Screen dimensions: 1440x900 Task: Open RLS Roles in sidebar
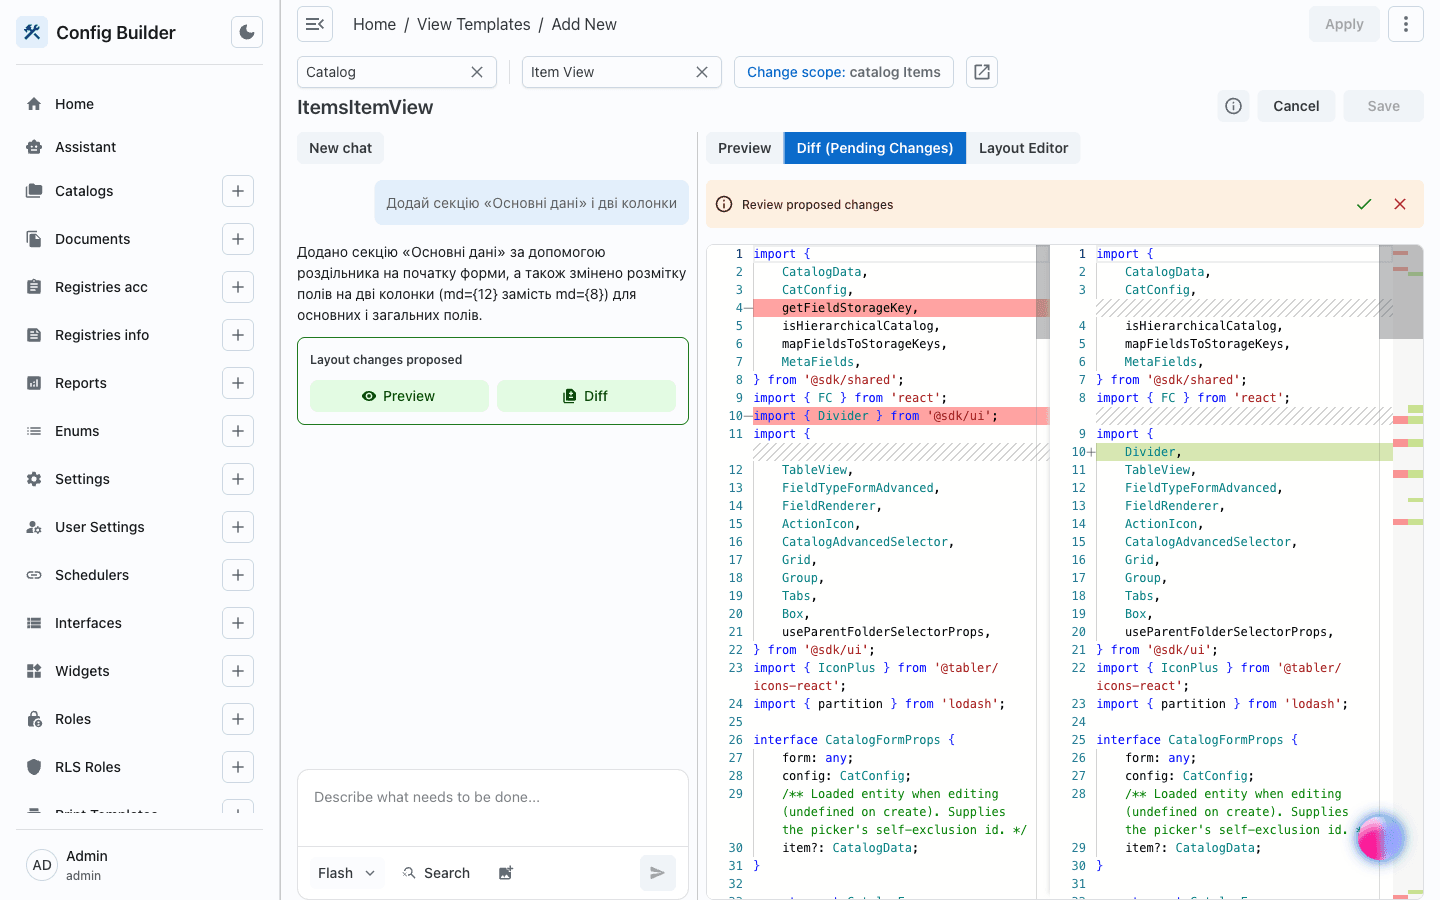click(x=88, y=767)
